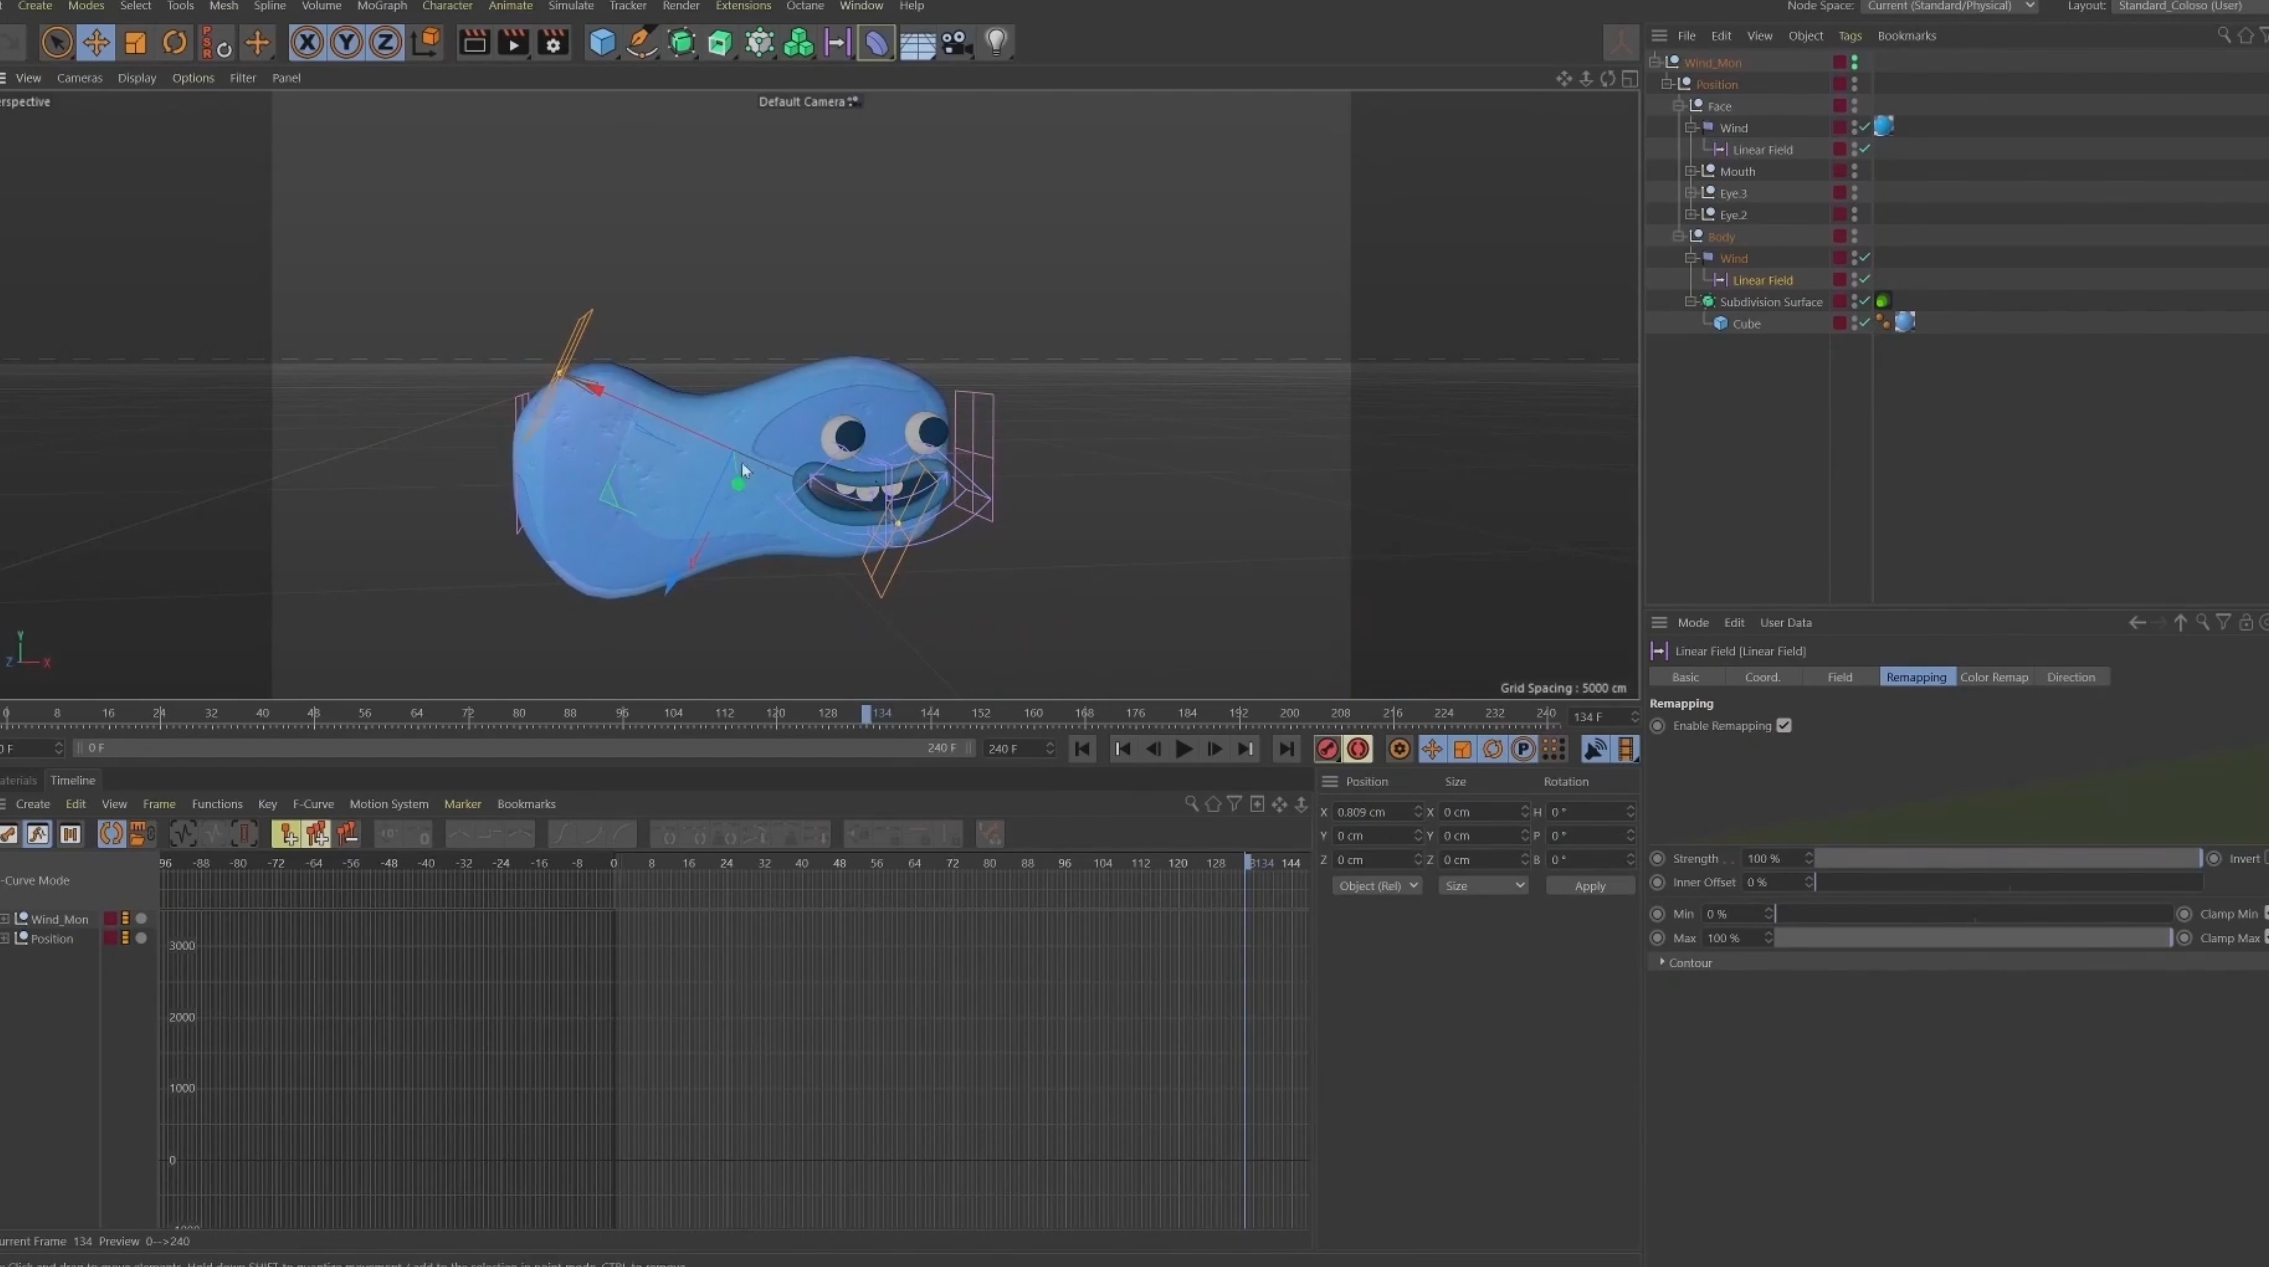Toggle X axis lock in toolbar
The width and height of the screenshot is (2269, 1267).
coord(307,42)
